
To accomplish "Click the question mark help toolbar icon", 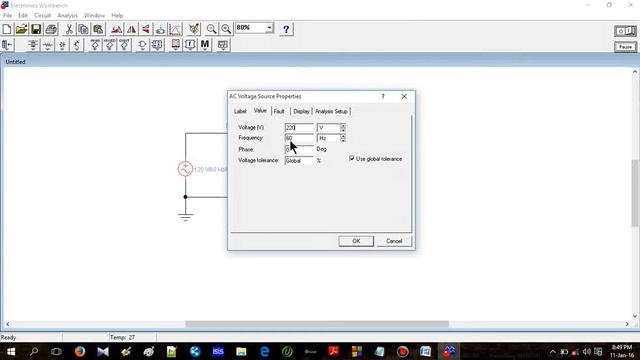I will point(286,29).
